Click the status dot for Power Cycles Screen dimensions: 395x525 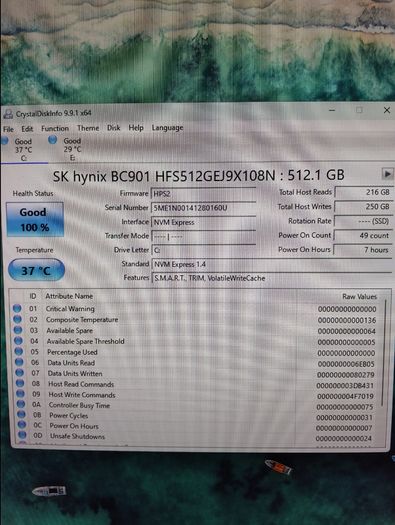click(21, 414)
